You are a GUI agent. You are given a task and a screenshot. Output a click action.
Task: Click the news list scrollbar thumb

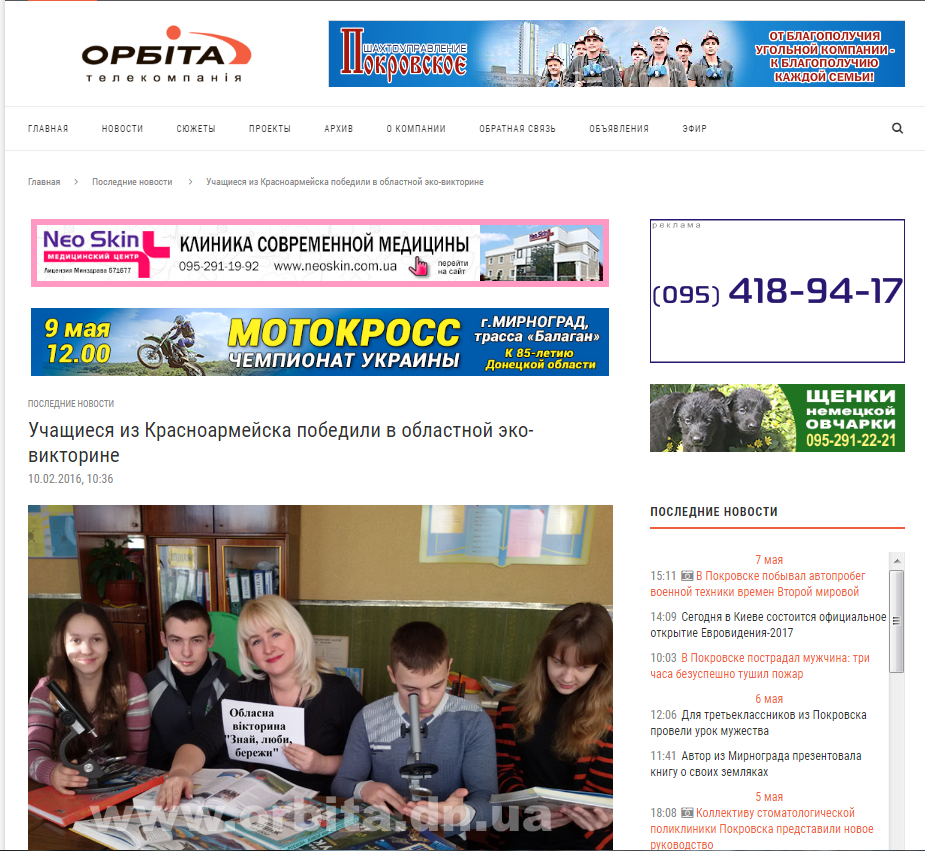pyautogui.click(x=896, y=620)
